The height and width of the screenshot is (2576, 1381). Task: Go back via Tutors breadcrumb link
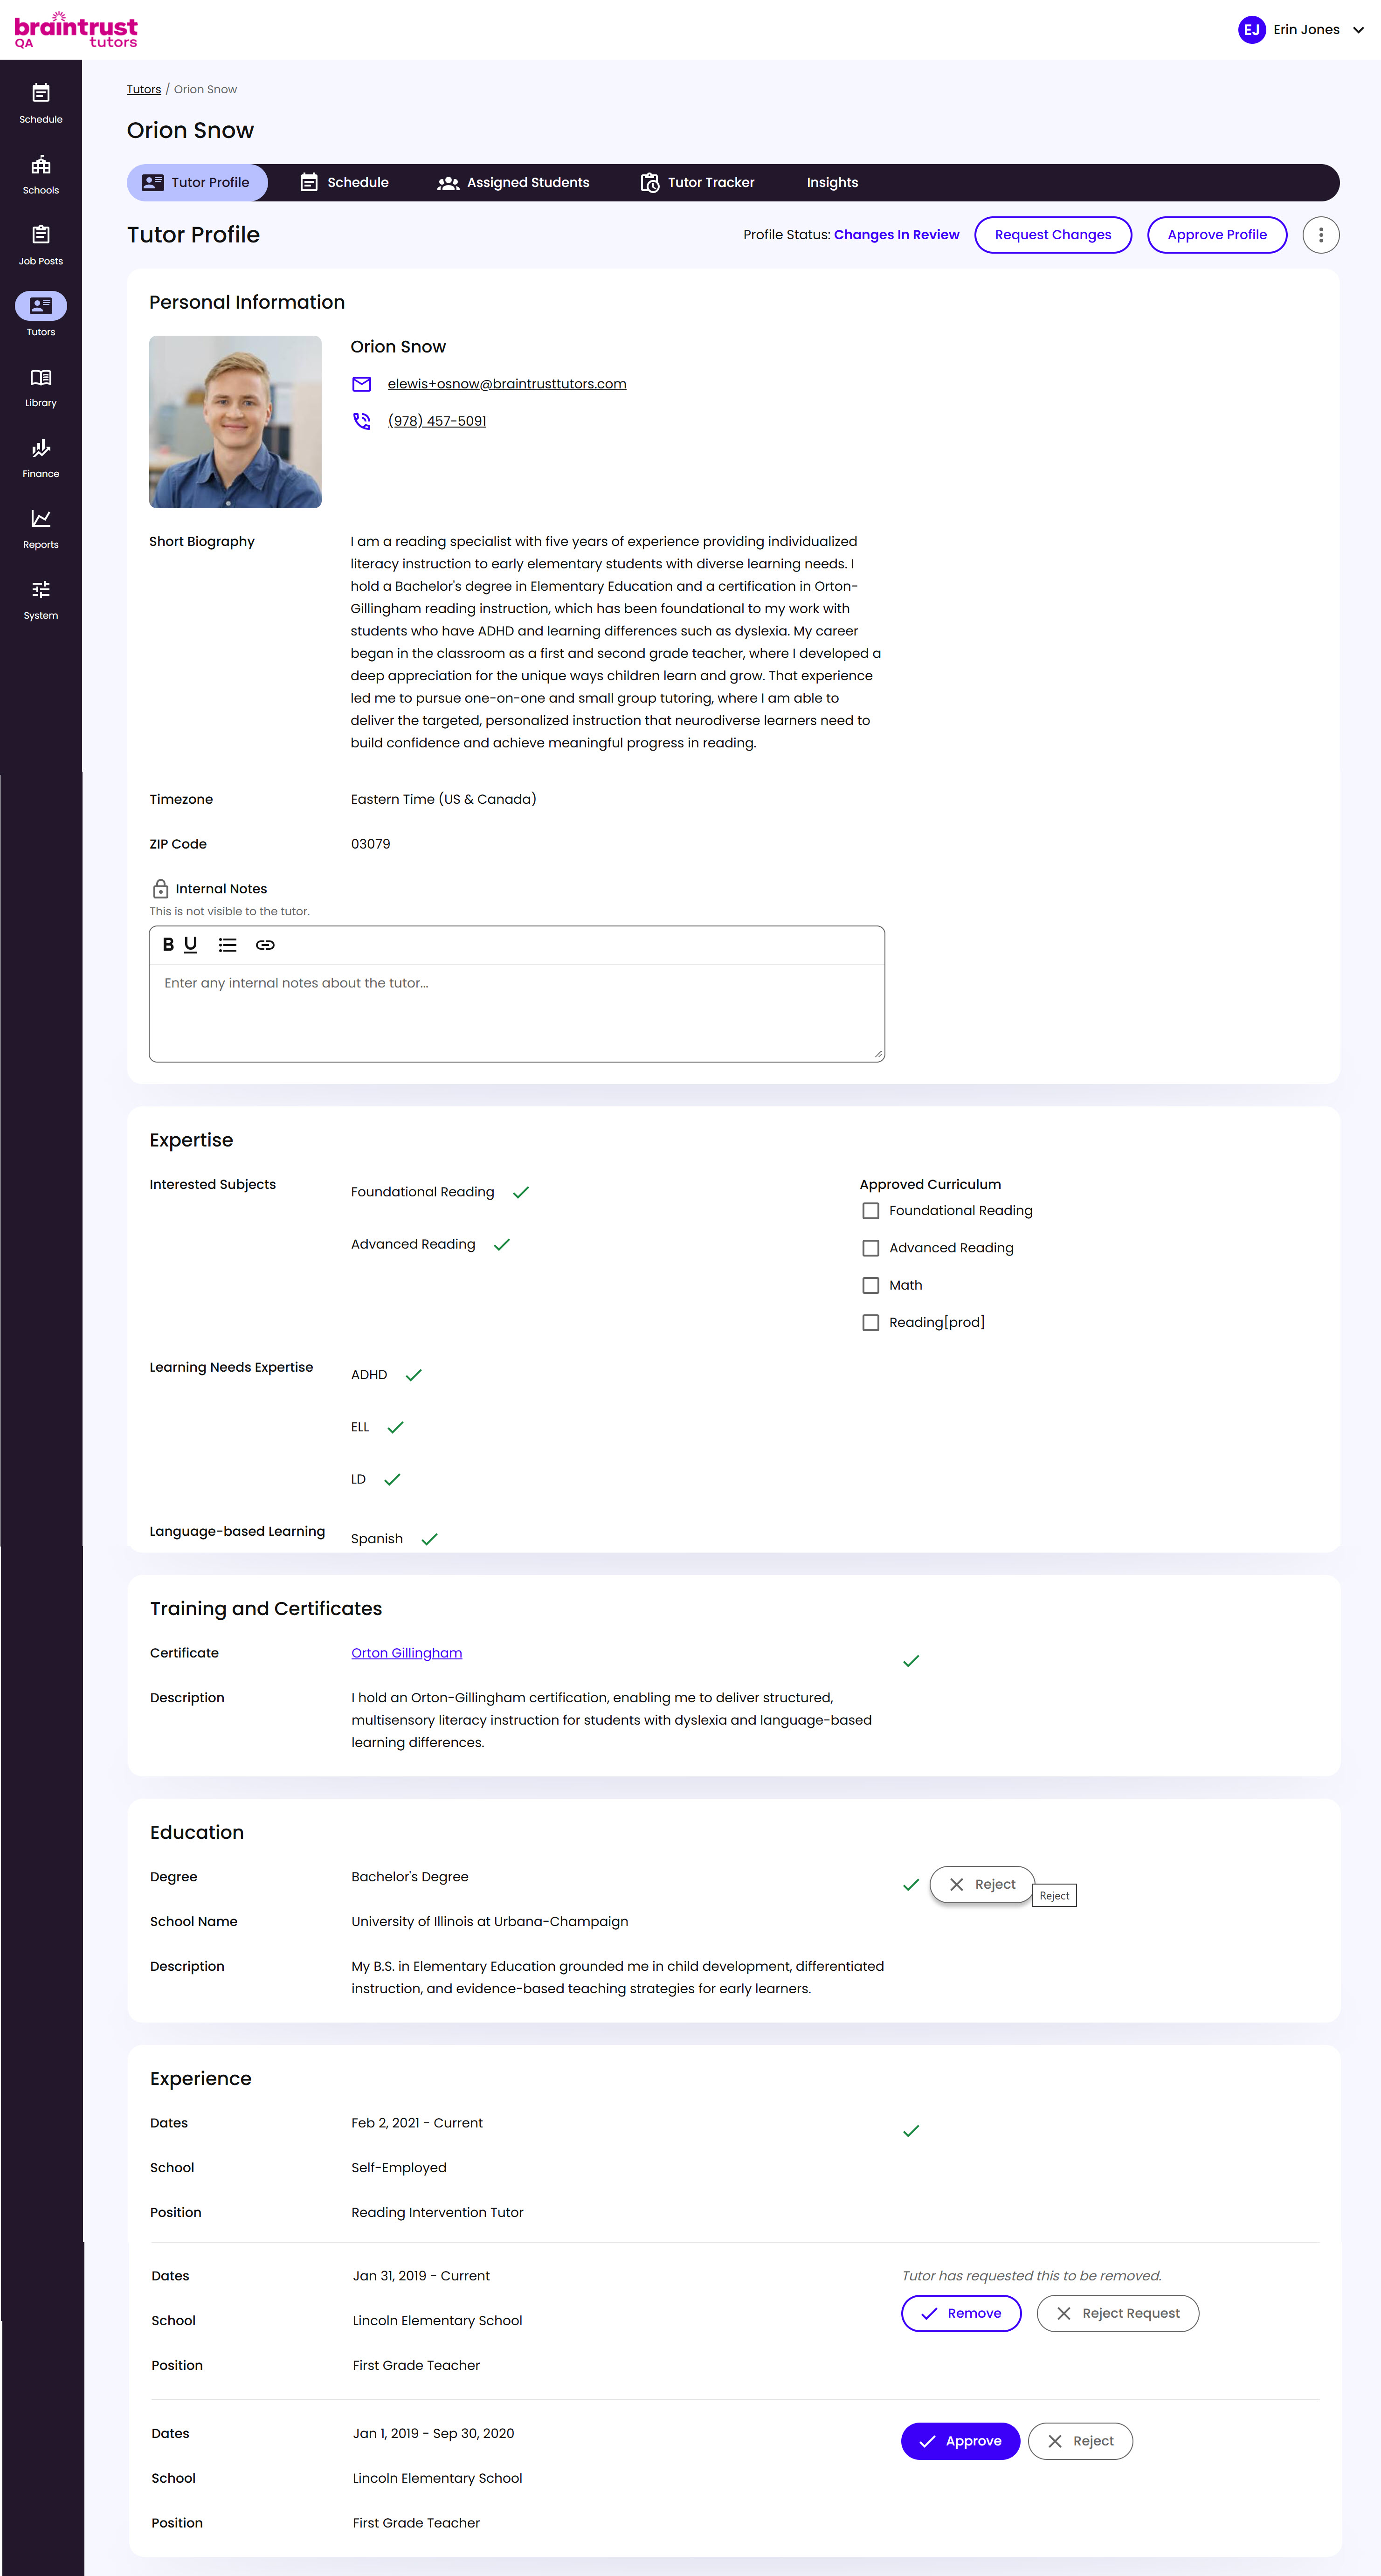pos(144,90)
